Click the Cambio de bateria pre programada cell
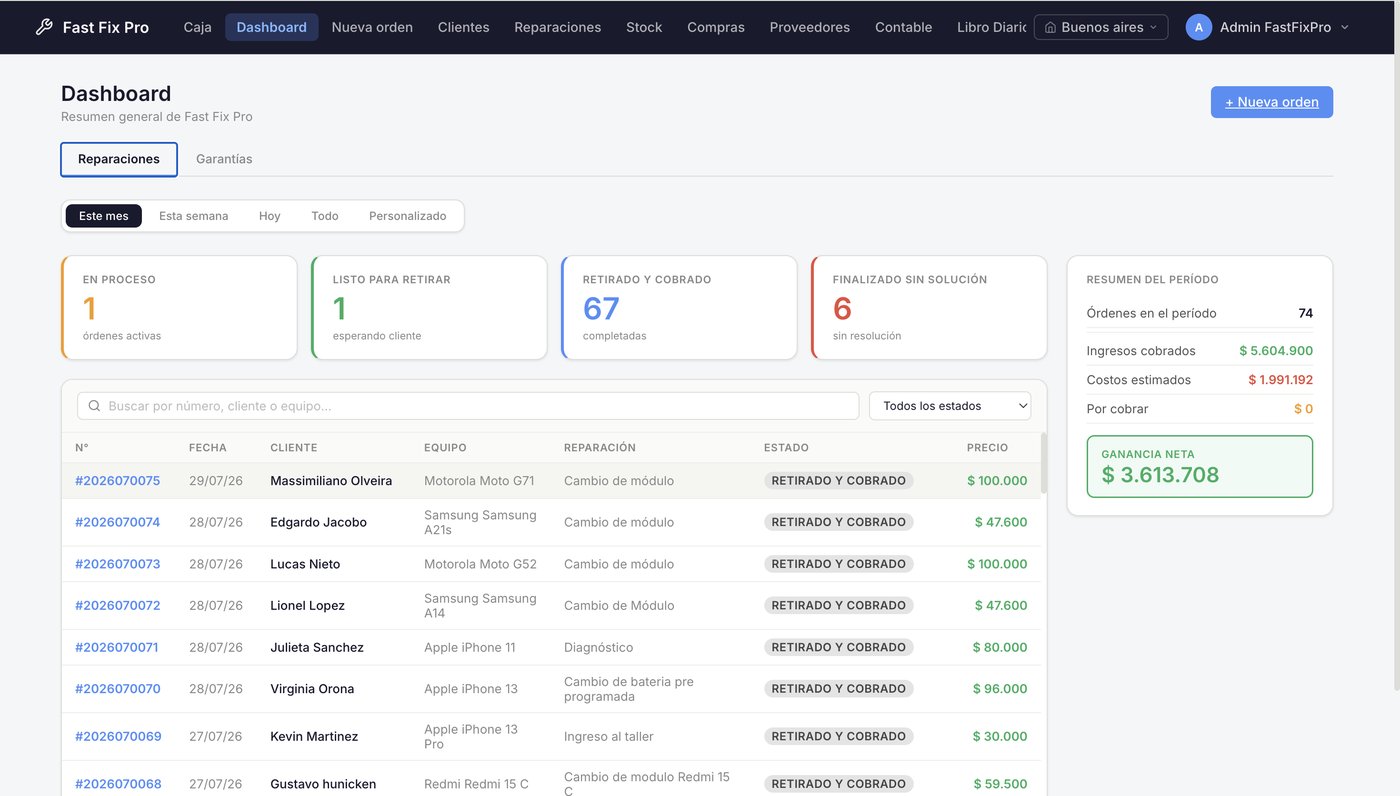 pyautogui.click(x=629, y=689)
